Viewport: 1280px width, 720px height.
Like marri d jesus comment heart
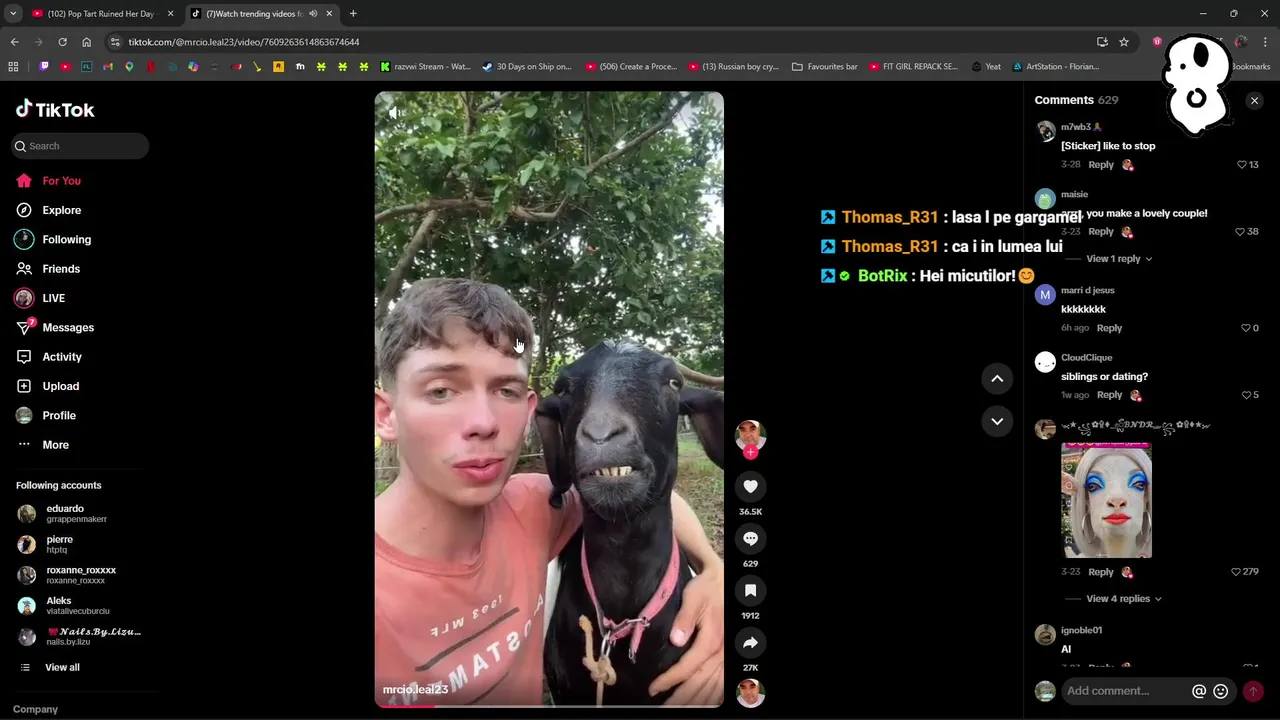click(x=1246, y=328)
